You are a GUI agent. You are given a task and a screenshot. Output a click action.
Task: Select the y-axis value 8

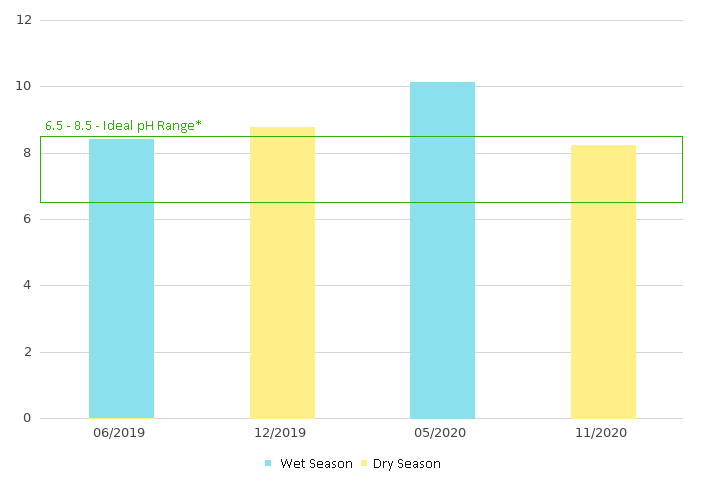27,153
